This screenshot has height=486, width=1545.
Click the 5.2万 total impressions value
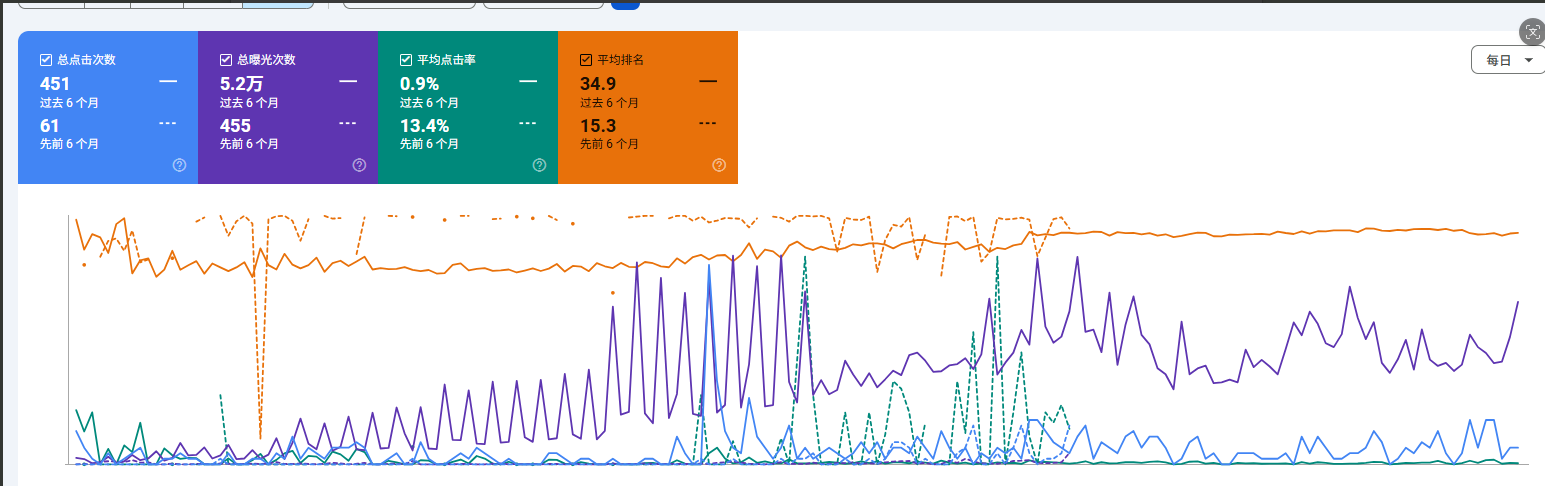coord(241,84)
